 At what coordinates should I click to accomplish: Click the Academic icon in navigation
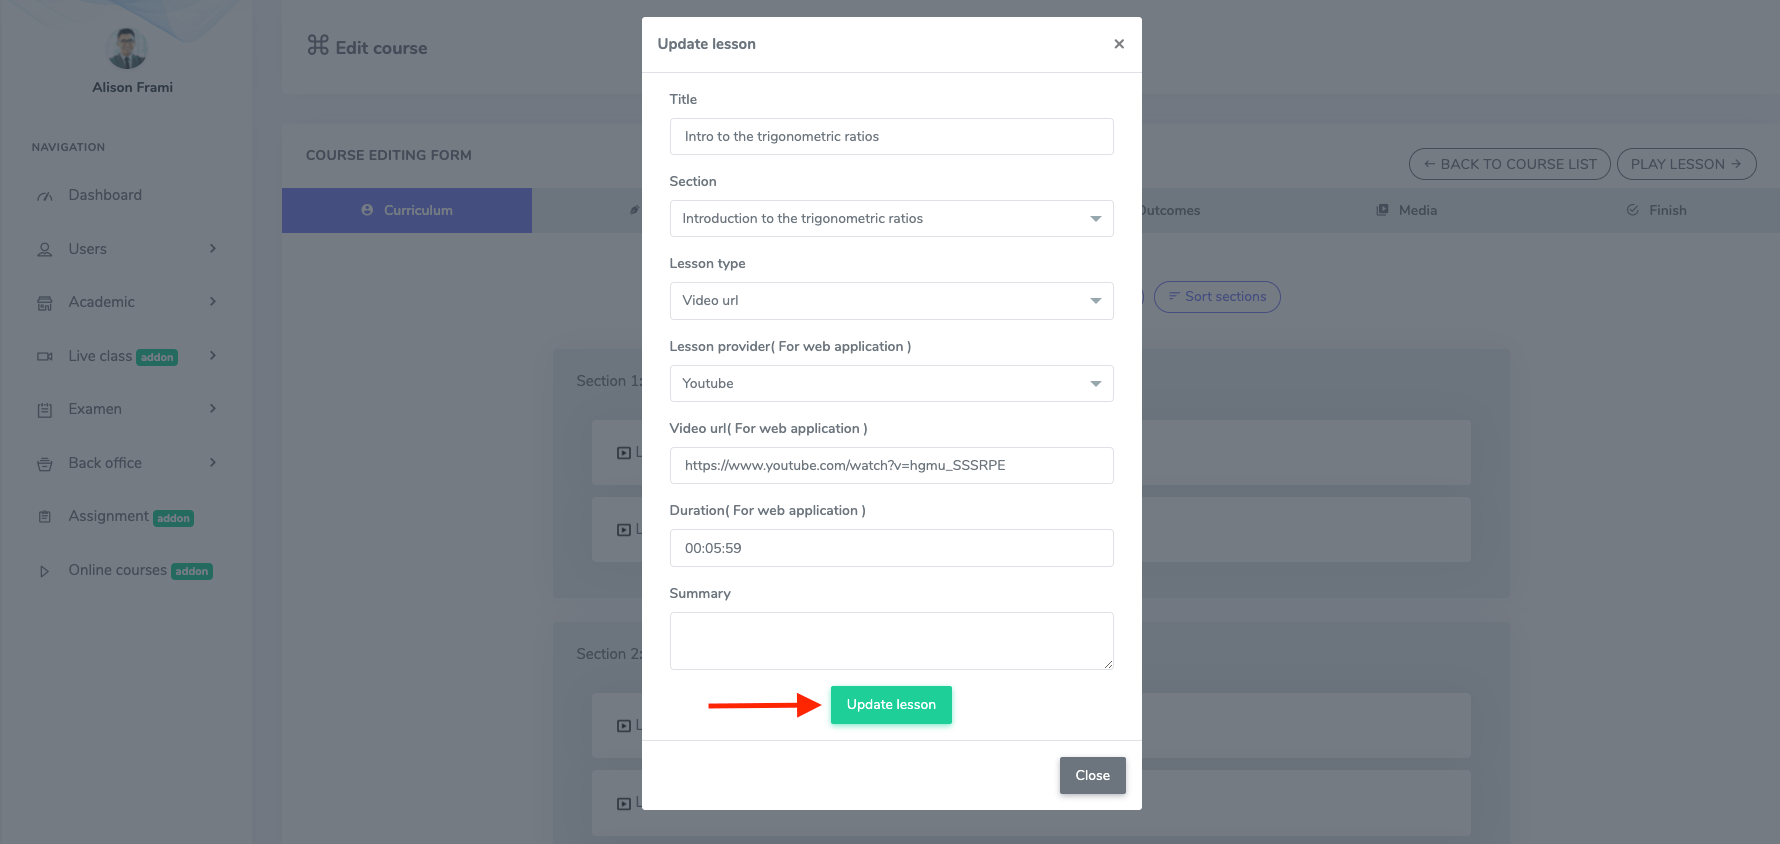click(x=45, y=301)
